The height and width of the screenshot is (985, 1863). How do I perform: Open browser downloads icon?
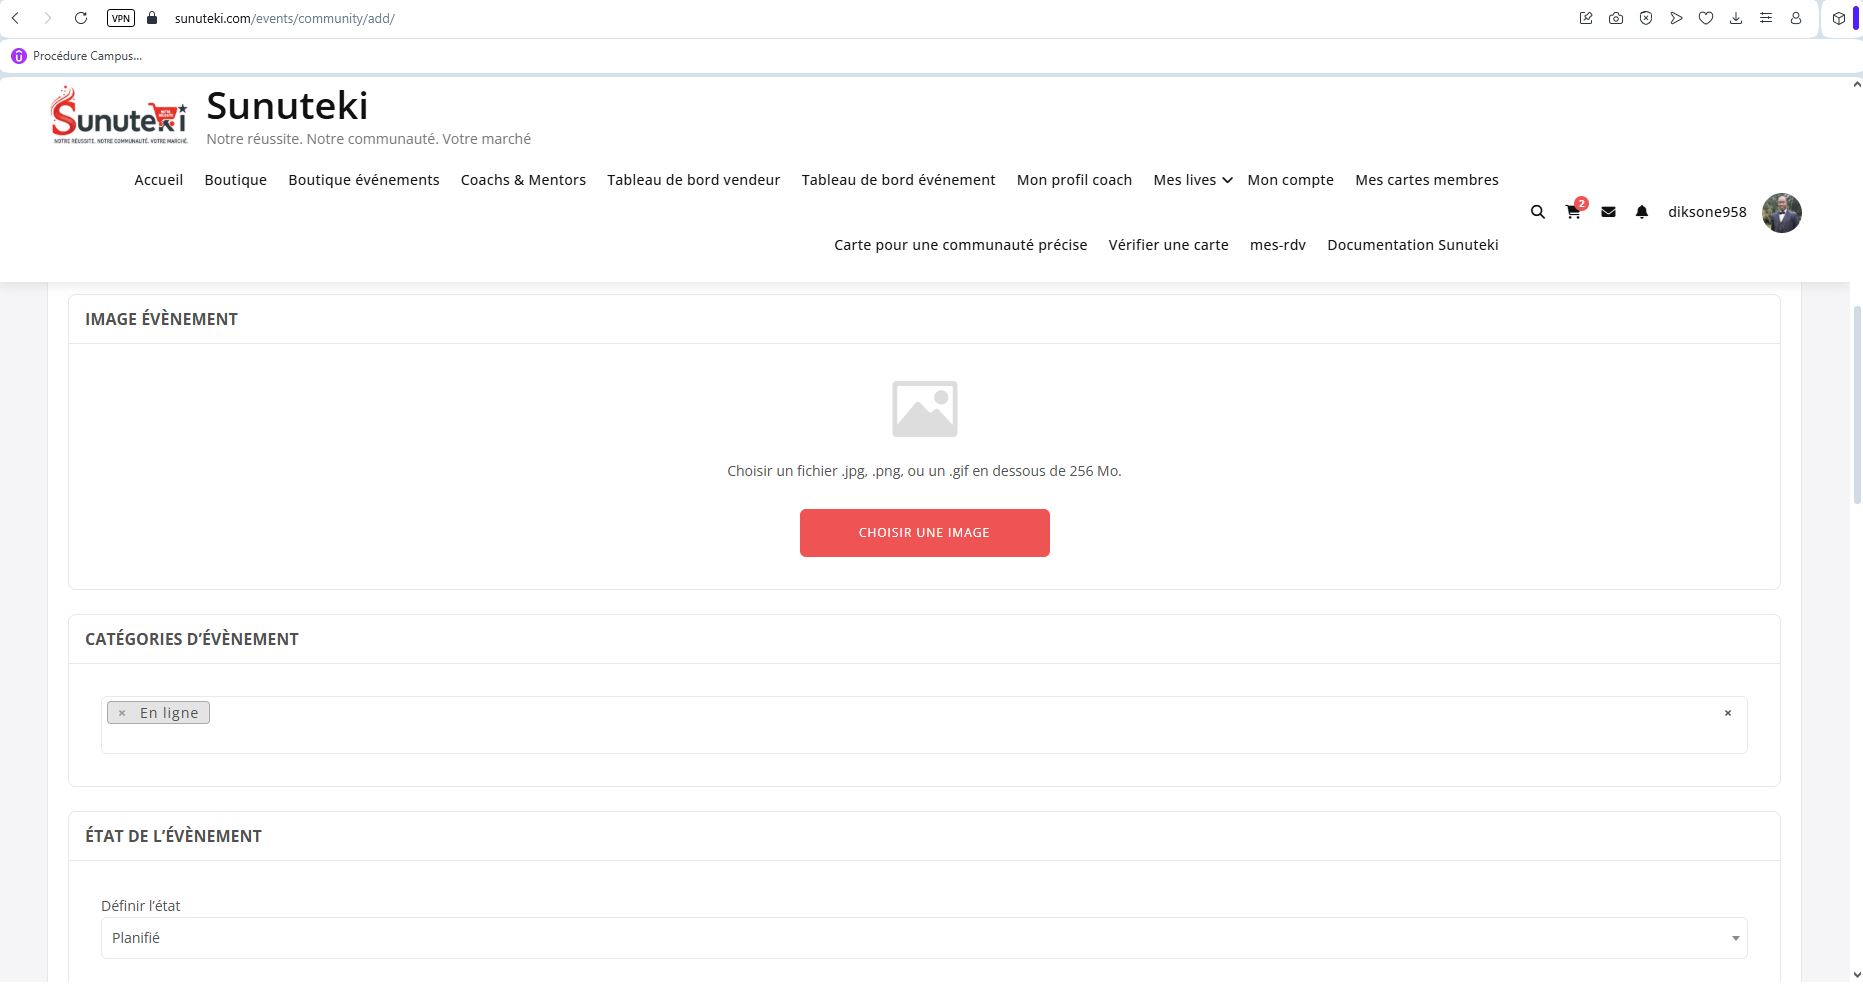[x=1735, y=18]
